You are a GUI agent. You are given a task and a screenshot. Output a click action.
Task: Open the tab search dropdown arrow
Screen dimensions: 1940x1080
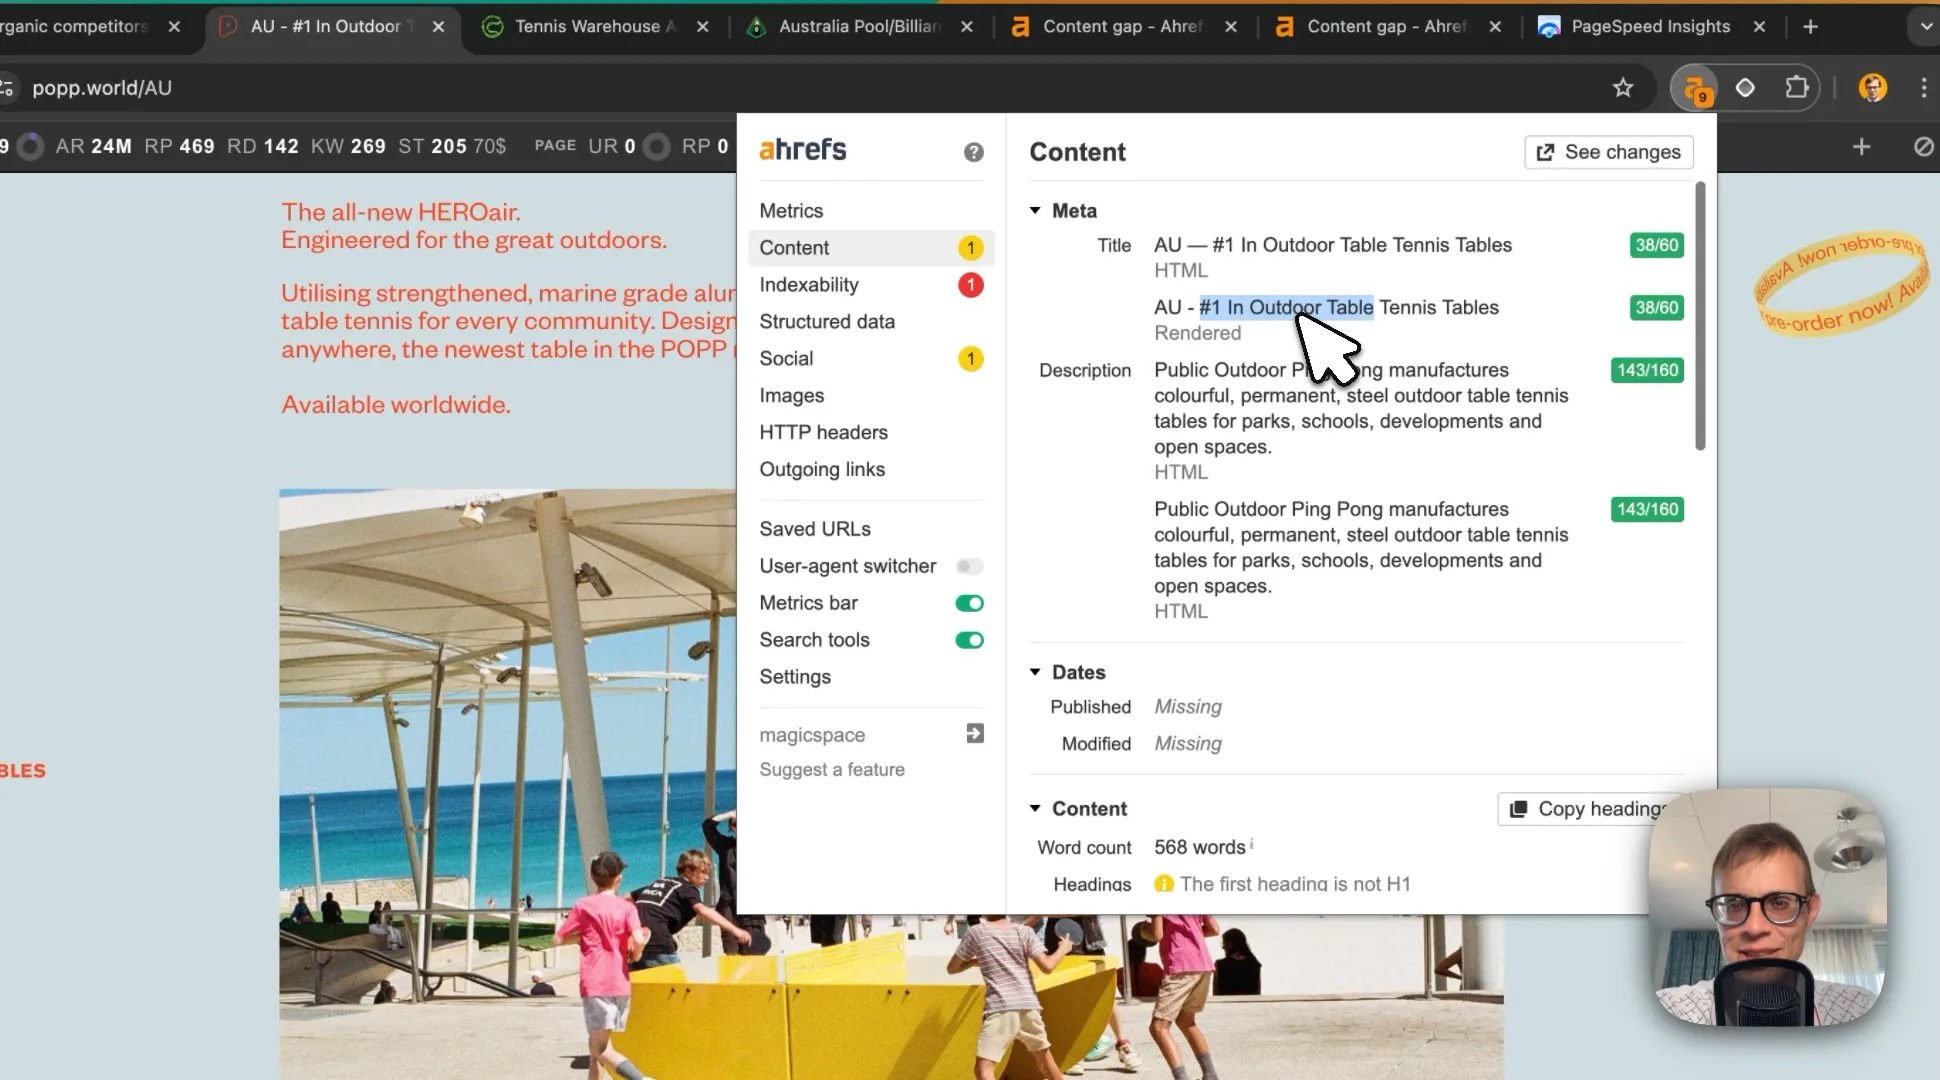click(x=1925, y=27)
